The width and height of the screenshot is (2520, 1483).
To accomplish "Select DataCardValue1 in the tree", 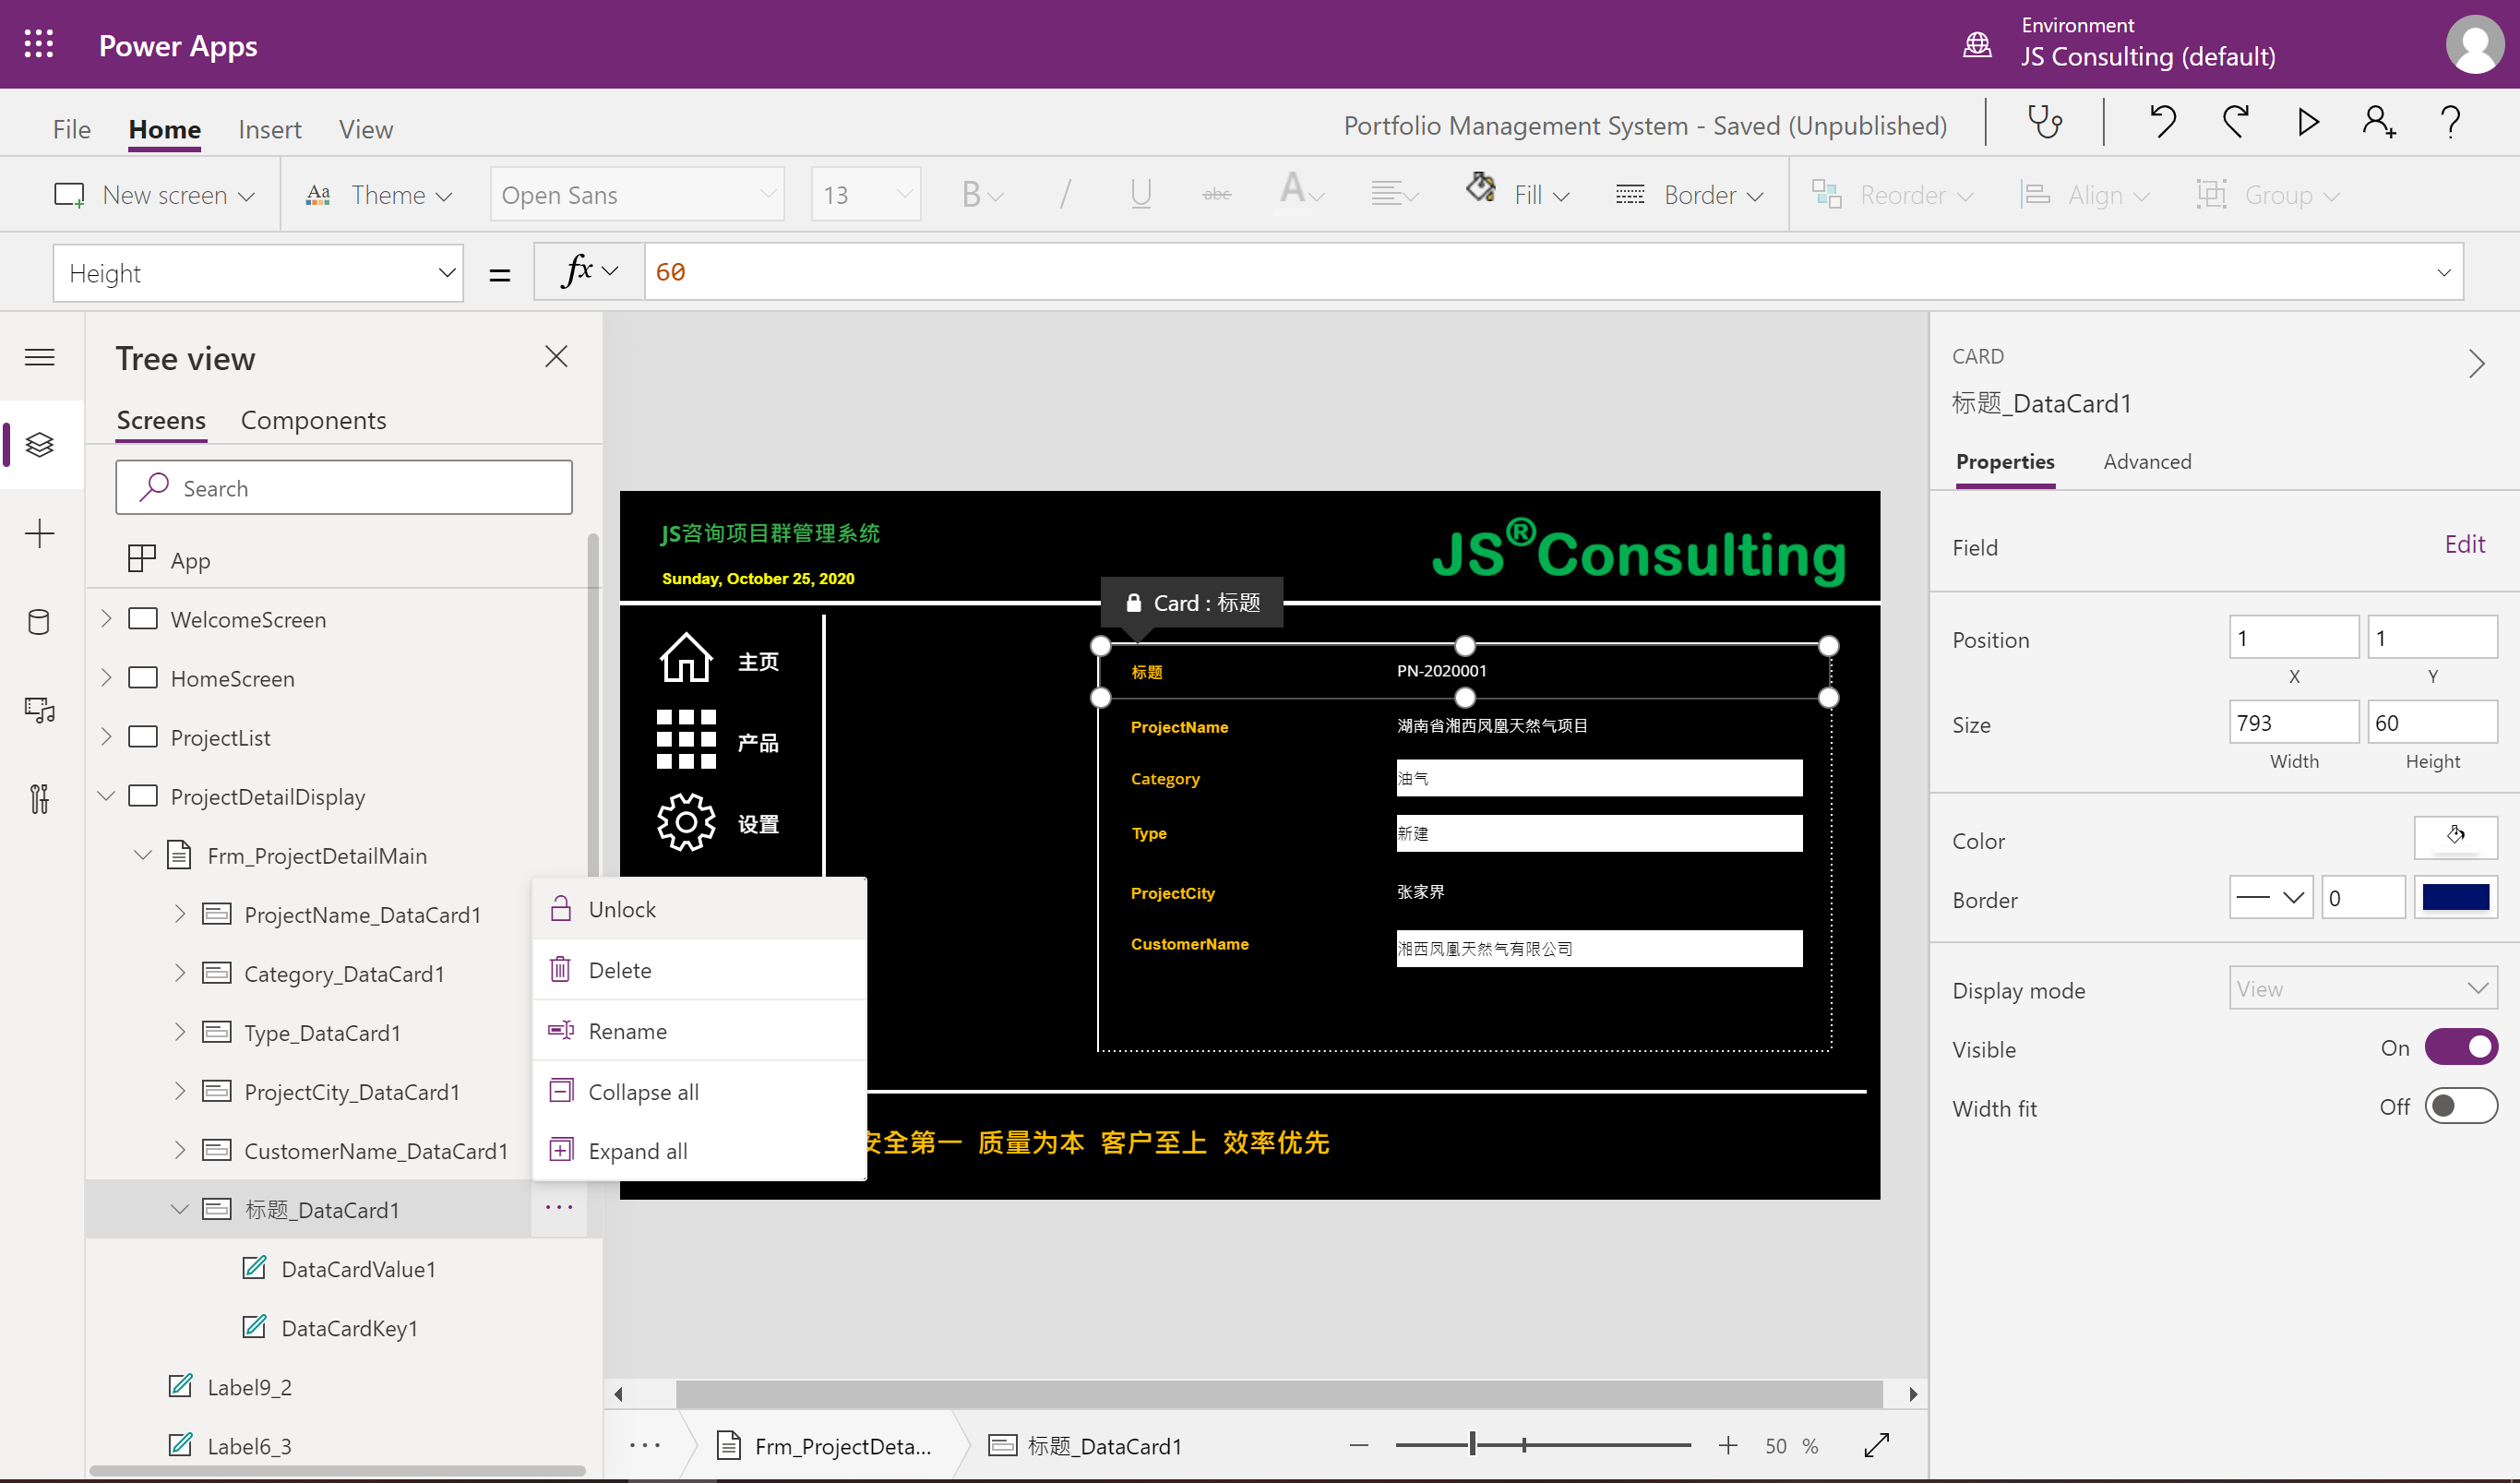I will coord(358,1269).
